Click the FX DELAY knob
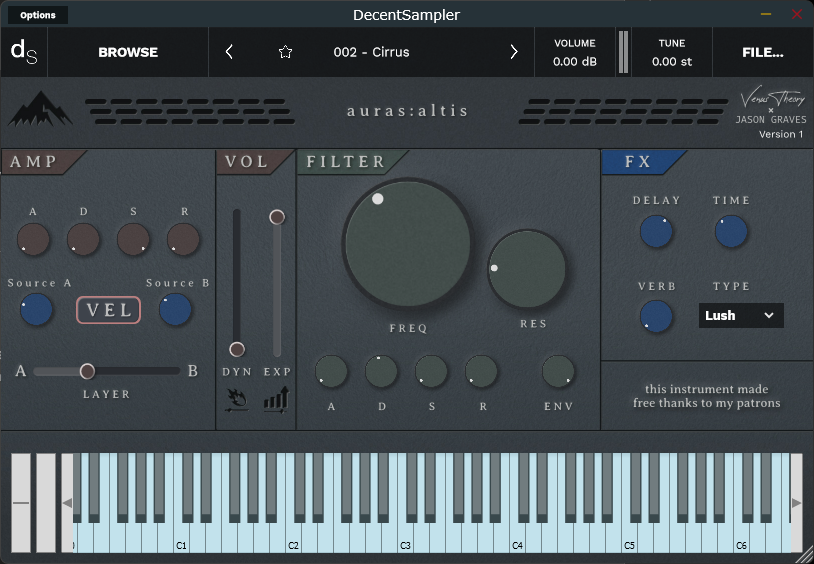The width and height of the screenshot is (814, 564). (656, 232)
